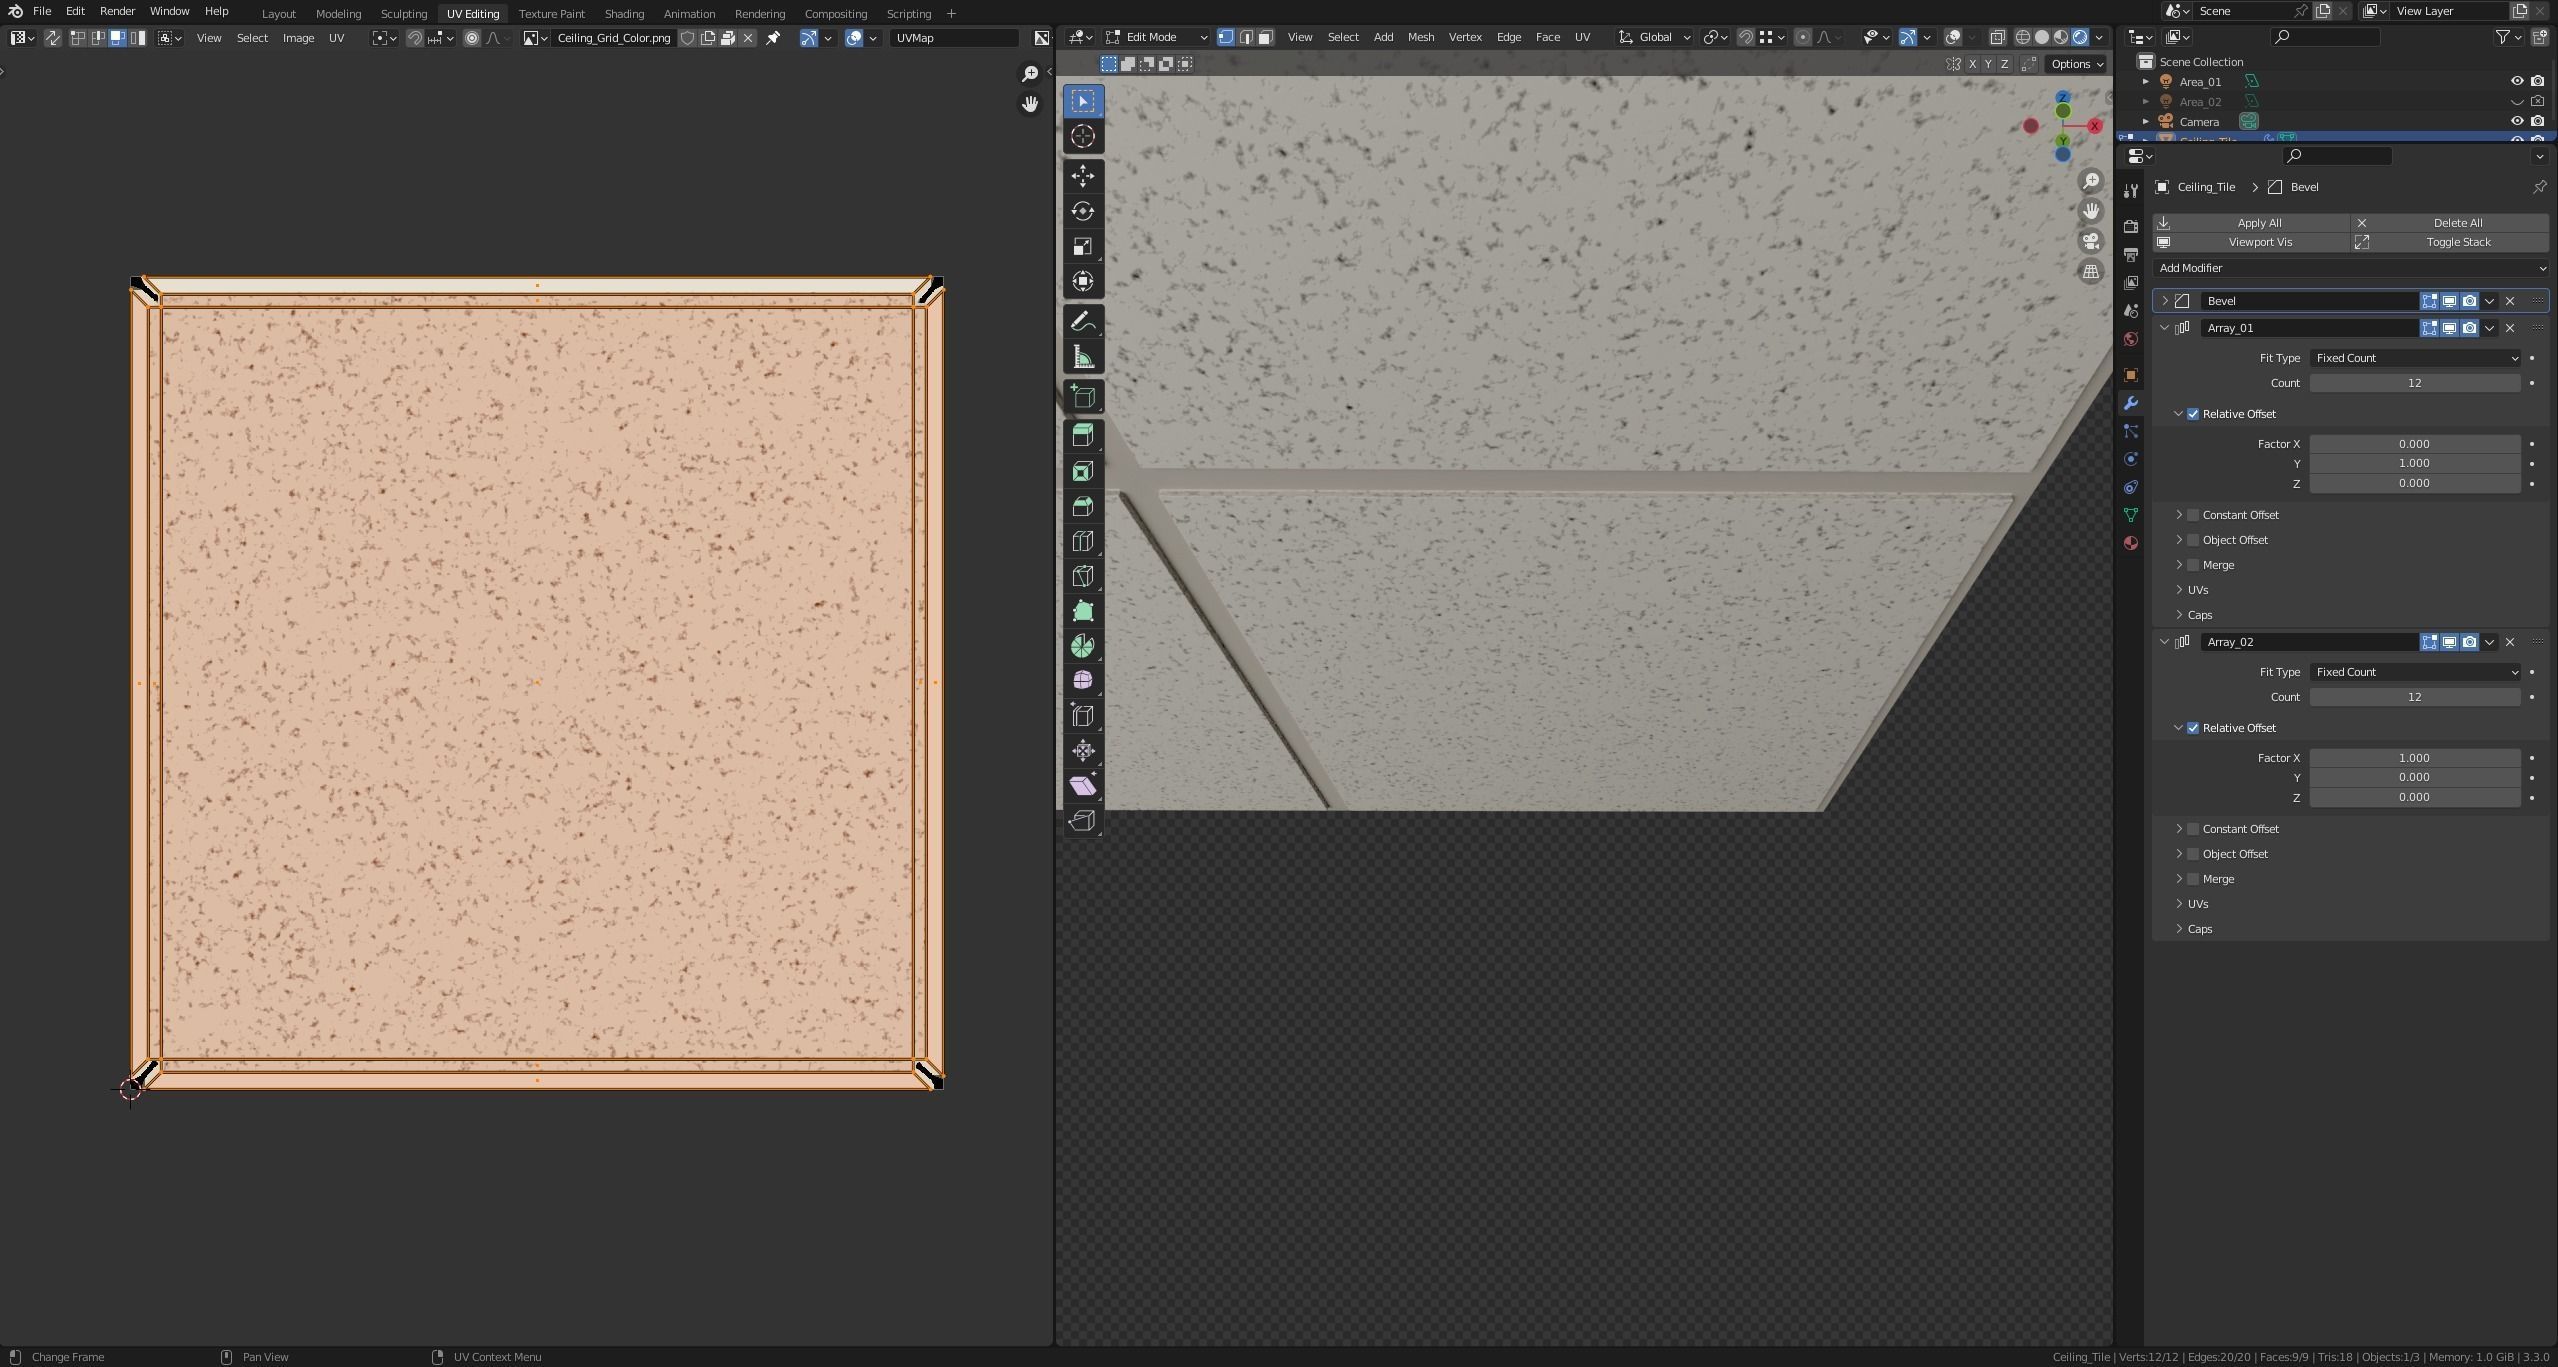The image size is (2558, 1367).
Task: Toggle camera view in 3D viewport
Action: click(x=2090, y=241)
